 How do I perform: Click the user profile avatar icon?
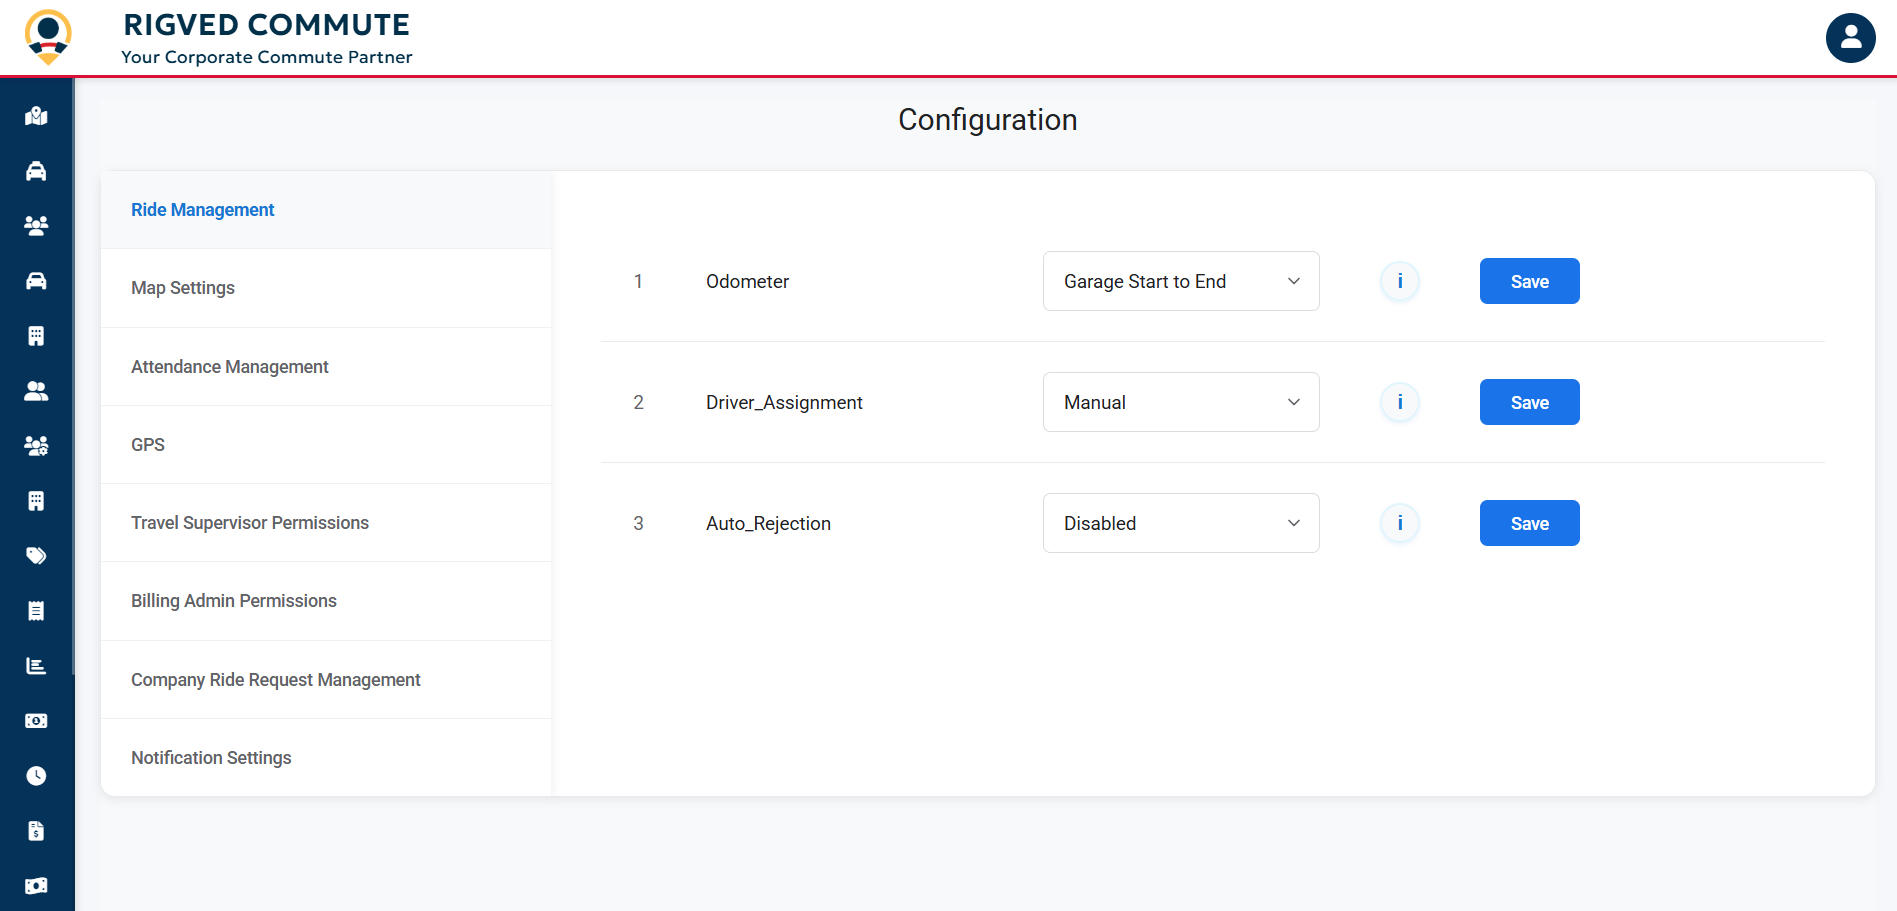coord(1850,38)
